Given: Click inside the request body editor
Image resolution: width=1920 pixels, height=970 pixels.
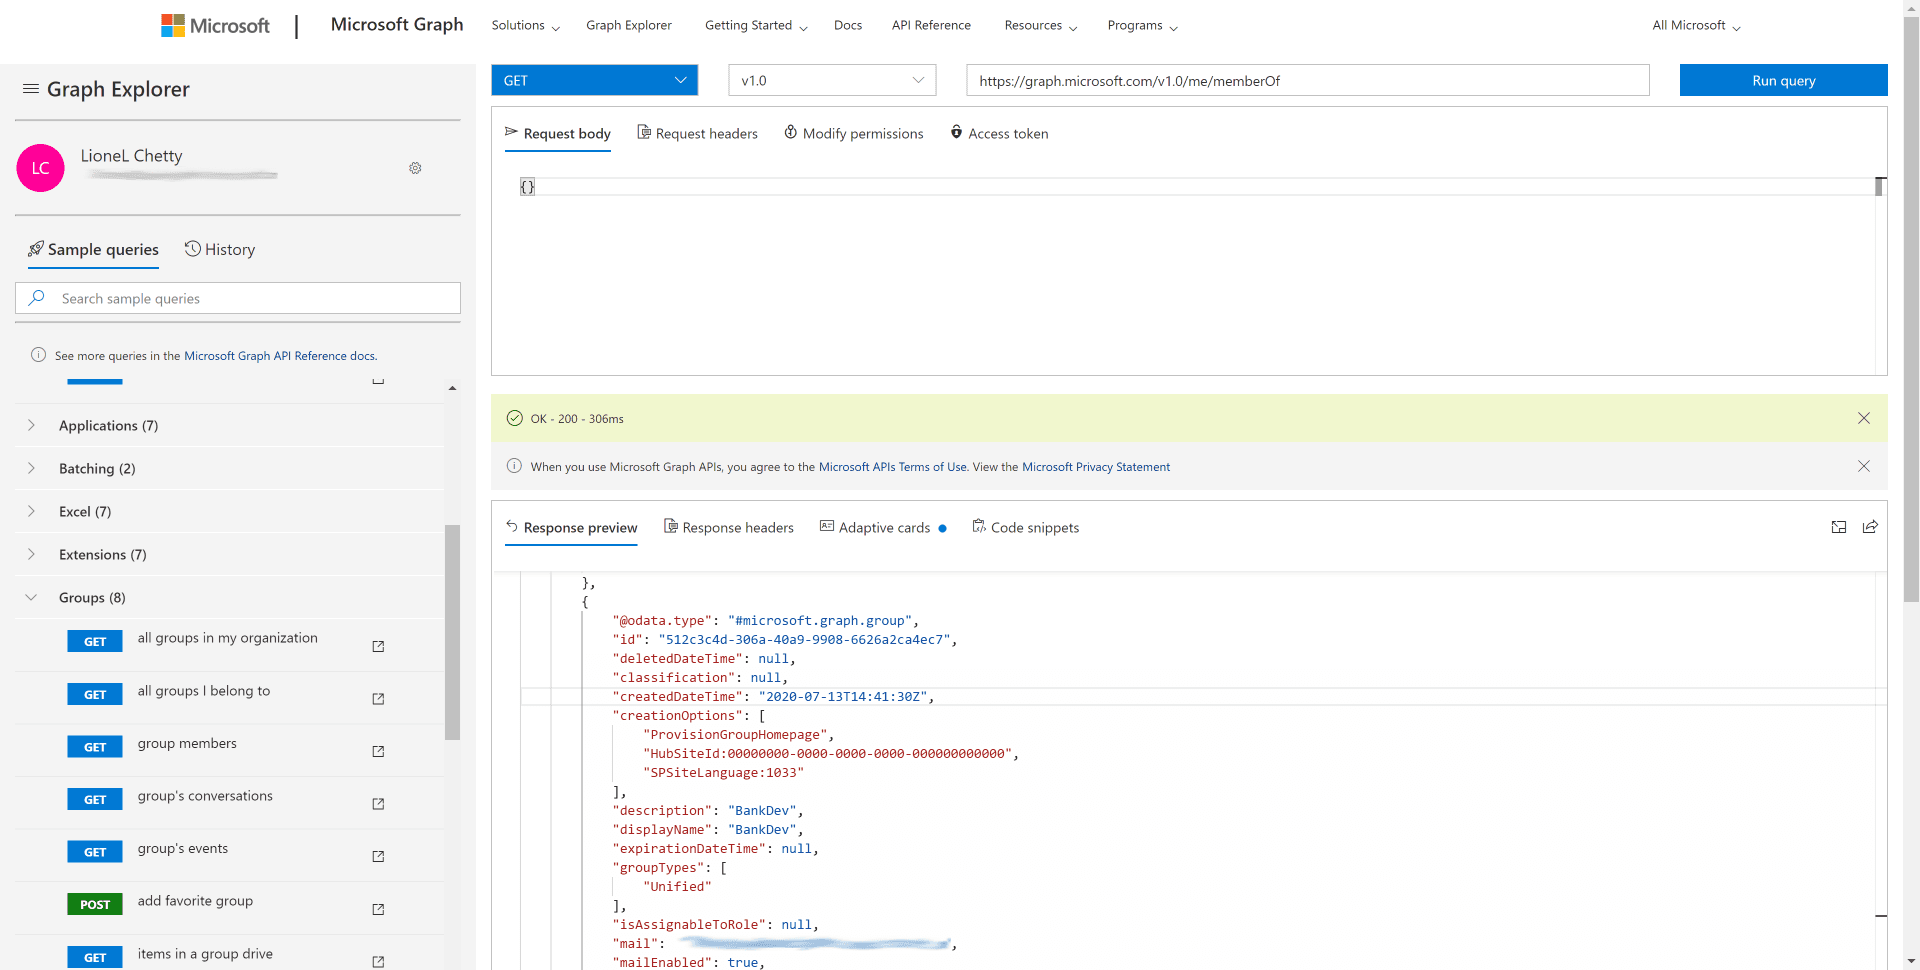Looking at the screenshot, I should pos(1190,275).
